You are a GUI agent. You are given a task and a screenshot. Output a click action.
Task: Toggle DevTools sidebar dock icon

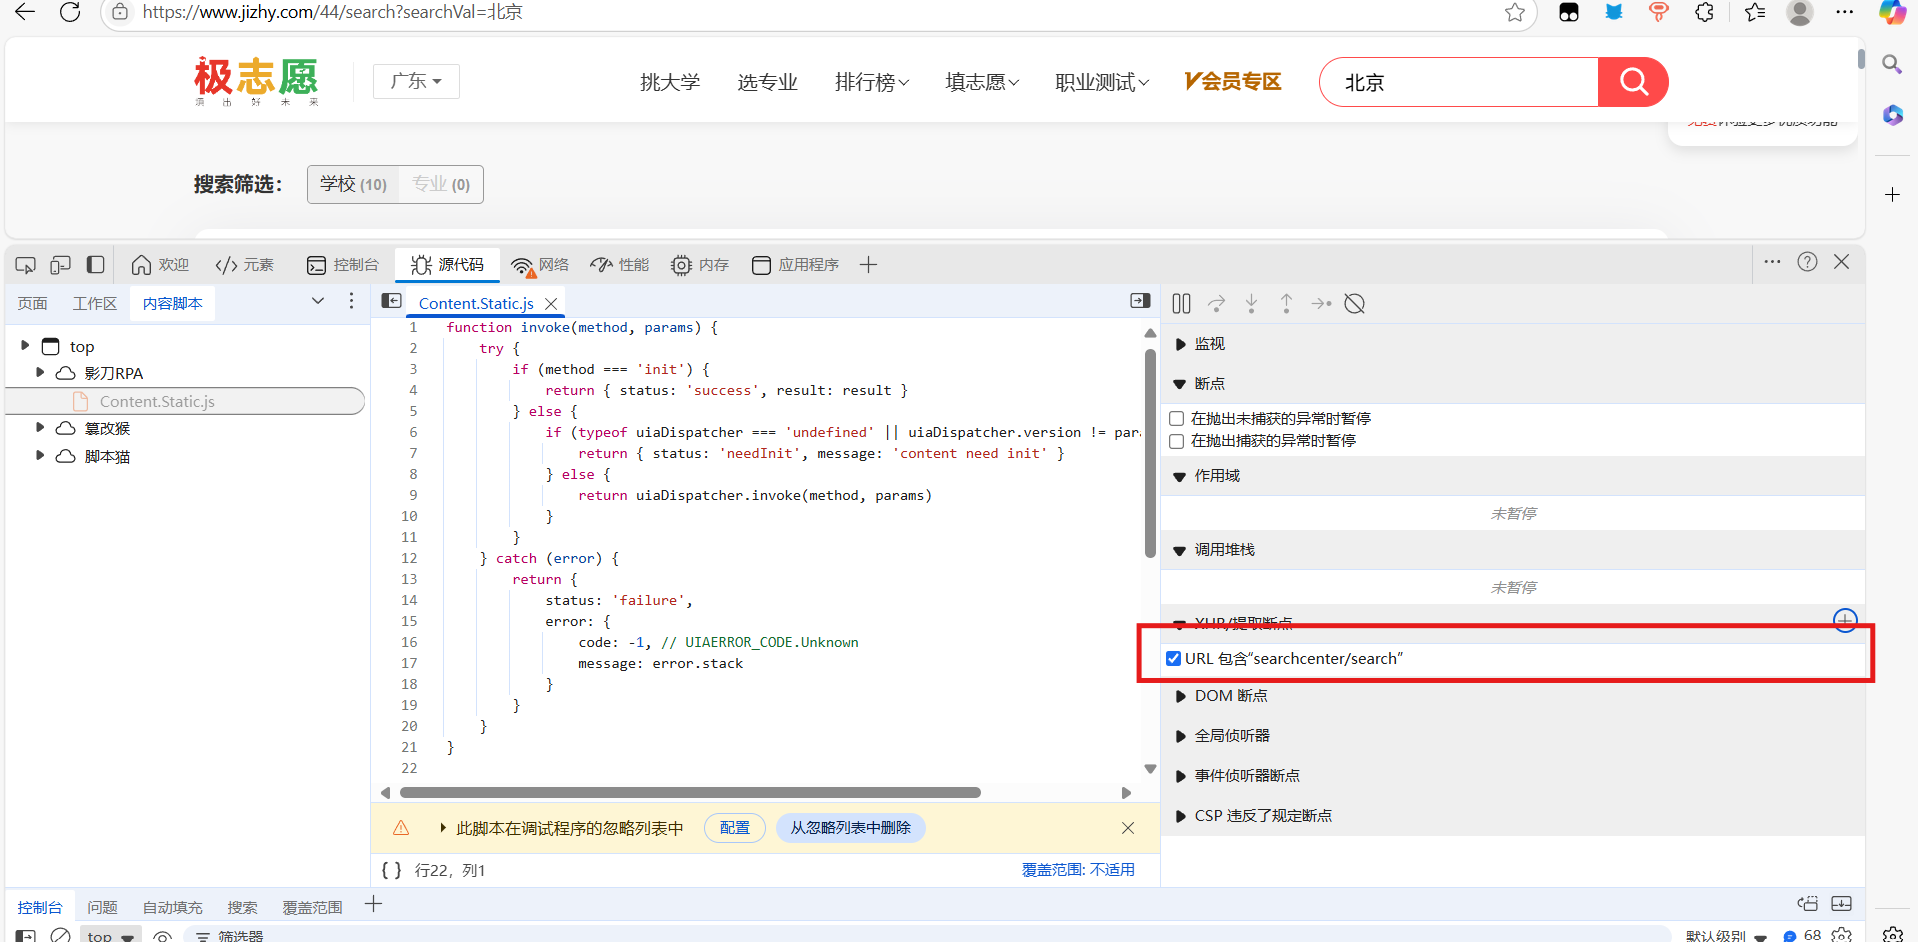[96, 265]
